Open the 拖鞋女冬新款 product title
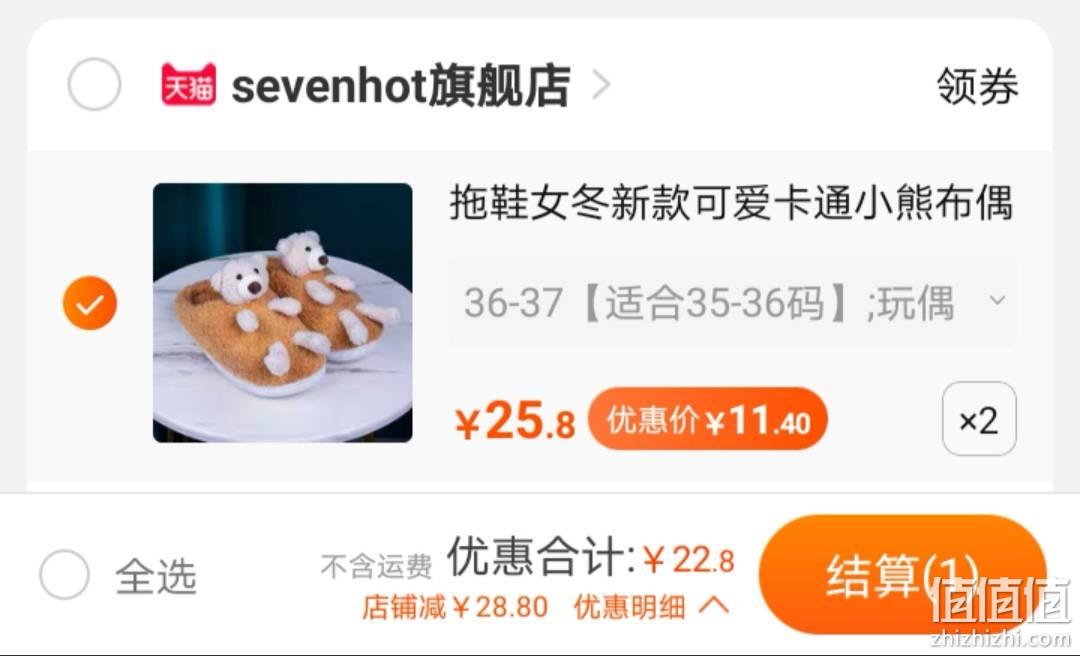This screenshot has height=656, width=1080. click(x=731, y=204)
